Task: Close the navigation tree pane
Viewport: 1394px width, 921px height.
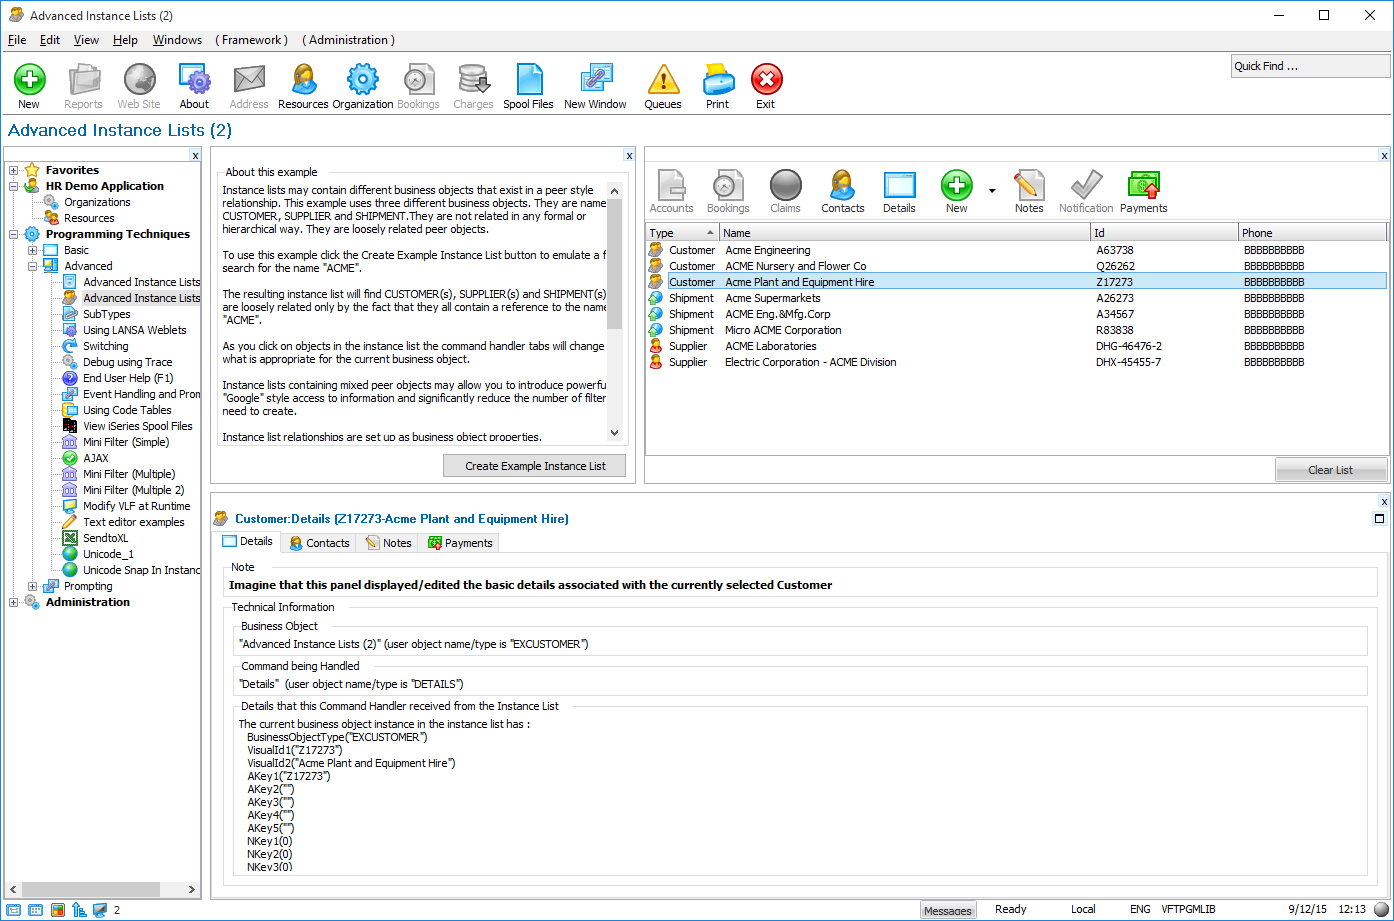Action: (x=195, y=156)
